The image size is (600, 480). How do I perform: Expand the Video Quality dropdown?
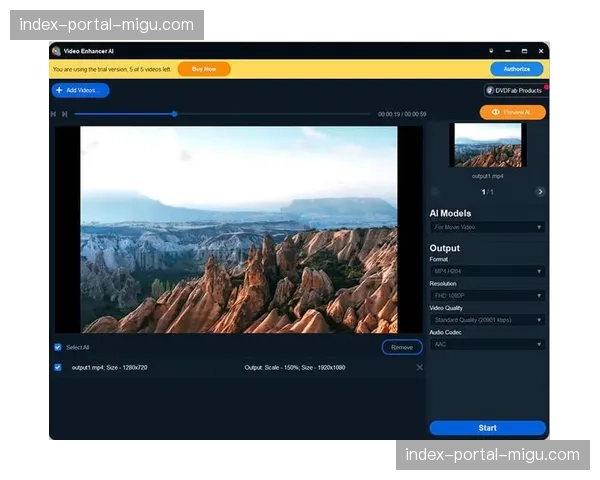[487, 320]
